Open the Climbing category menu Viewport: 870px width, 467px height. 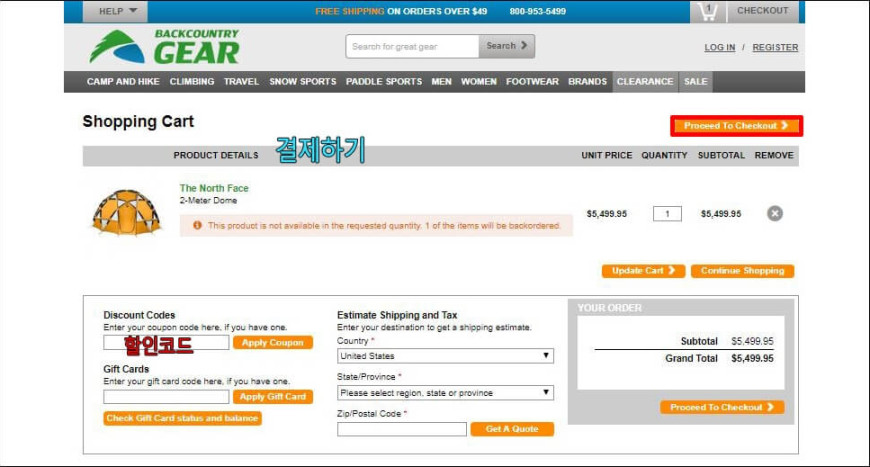(192, 82)
